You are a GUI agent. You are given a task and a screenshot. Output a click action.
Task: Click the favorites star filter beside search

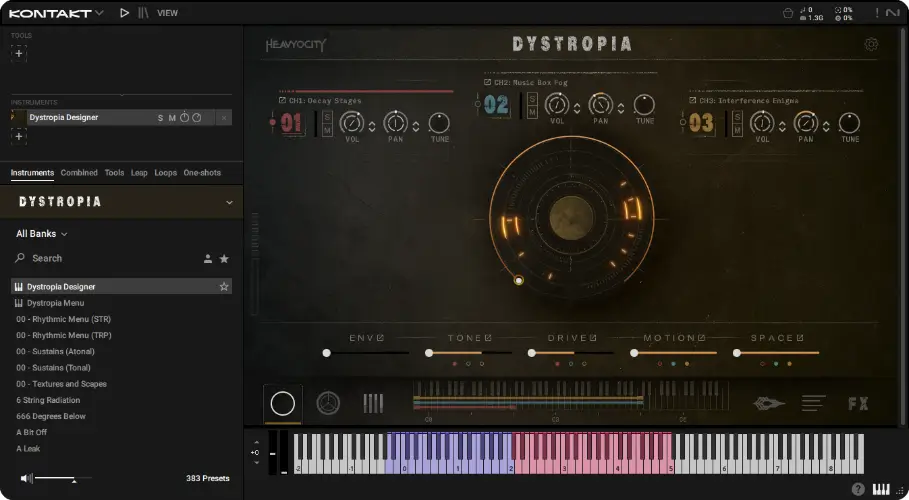(x=224, y=259)
